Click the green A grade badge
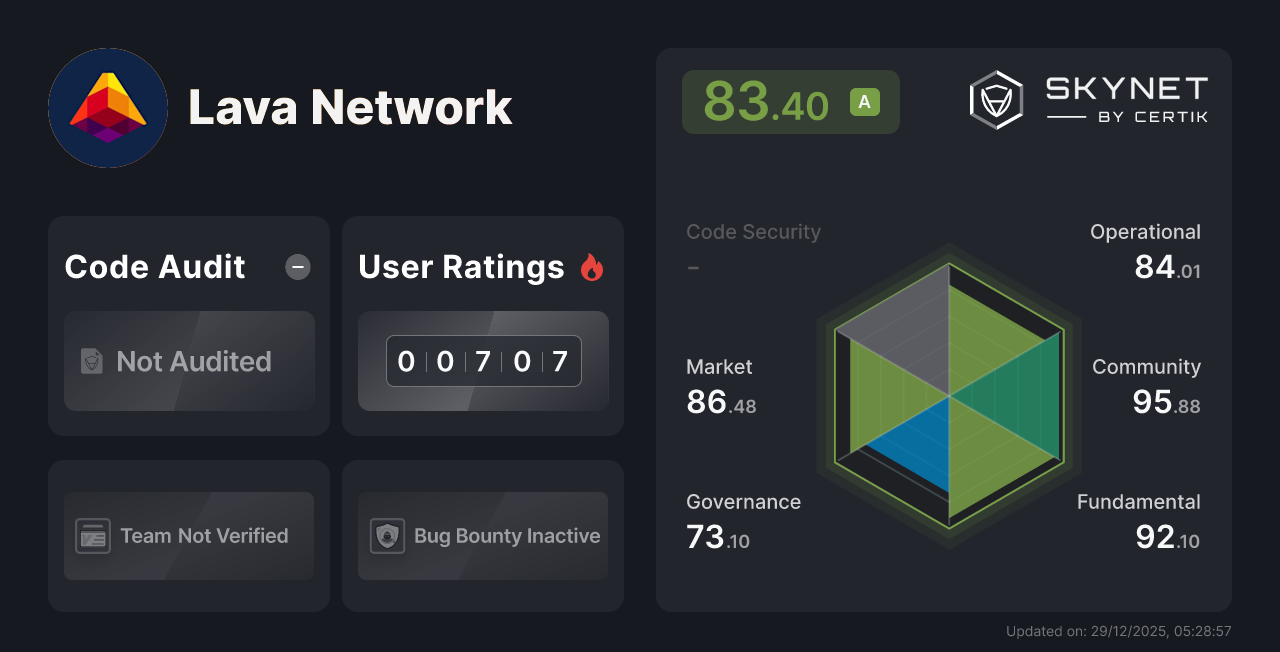The width and height of the screenshot is (1280, 652). [x=864, y=101]
